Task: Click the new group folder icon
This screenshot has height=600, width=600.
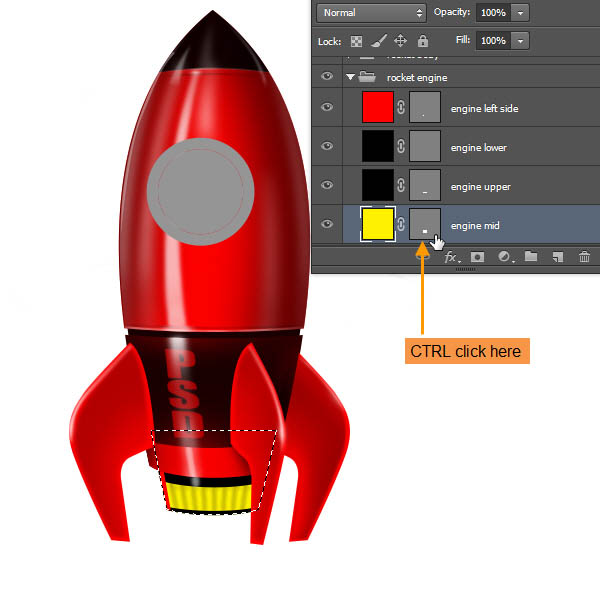Action: pos(531,257)
